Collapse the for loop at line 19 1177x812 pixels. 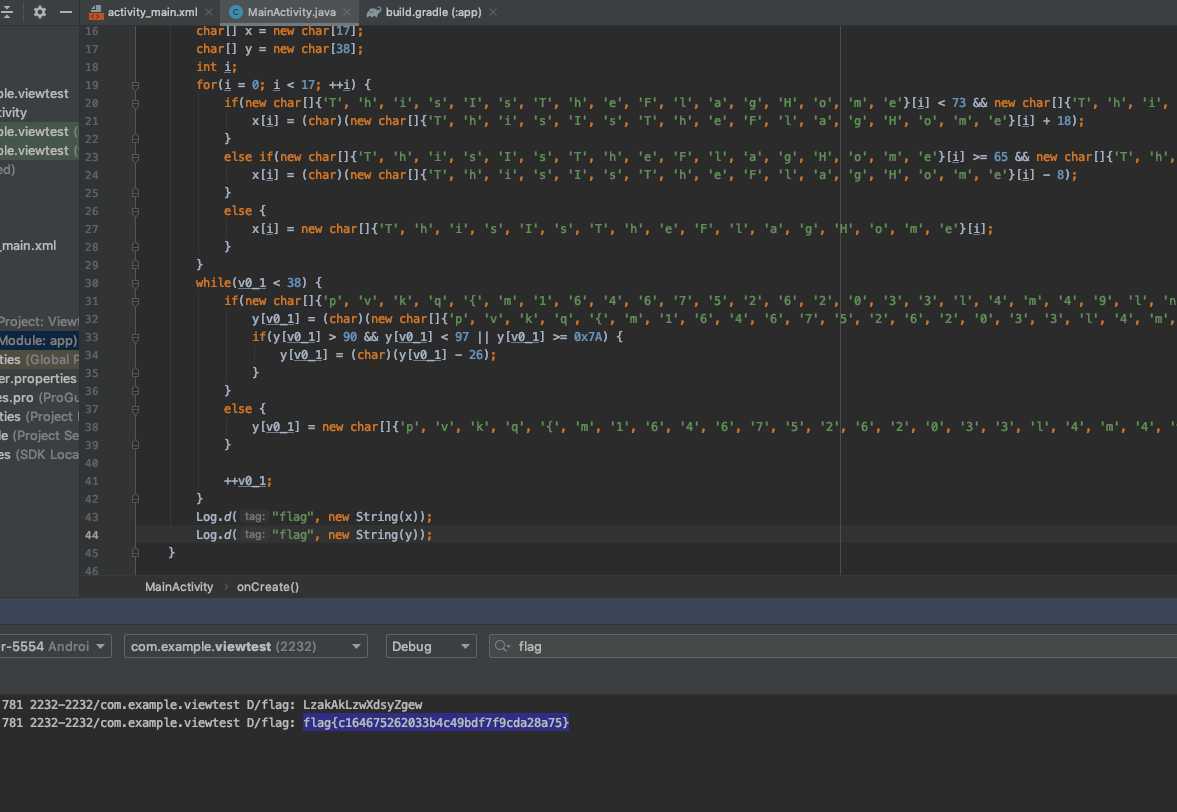(135, 85)
